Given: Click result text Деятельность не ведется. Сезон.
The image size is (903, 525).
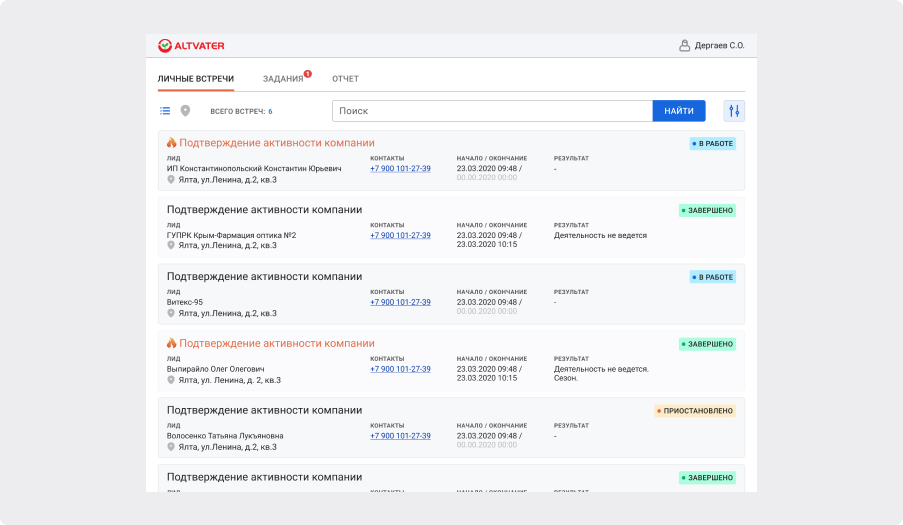Looking at the screenshot, I should [x=601, y=374].
